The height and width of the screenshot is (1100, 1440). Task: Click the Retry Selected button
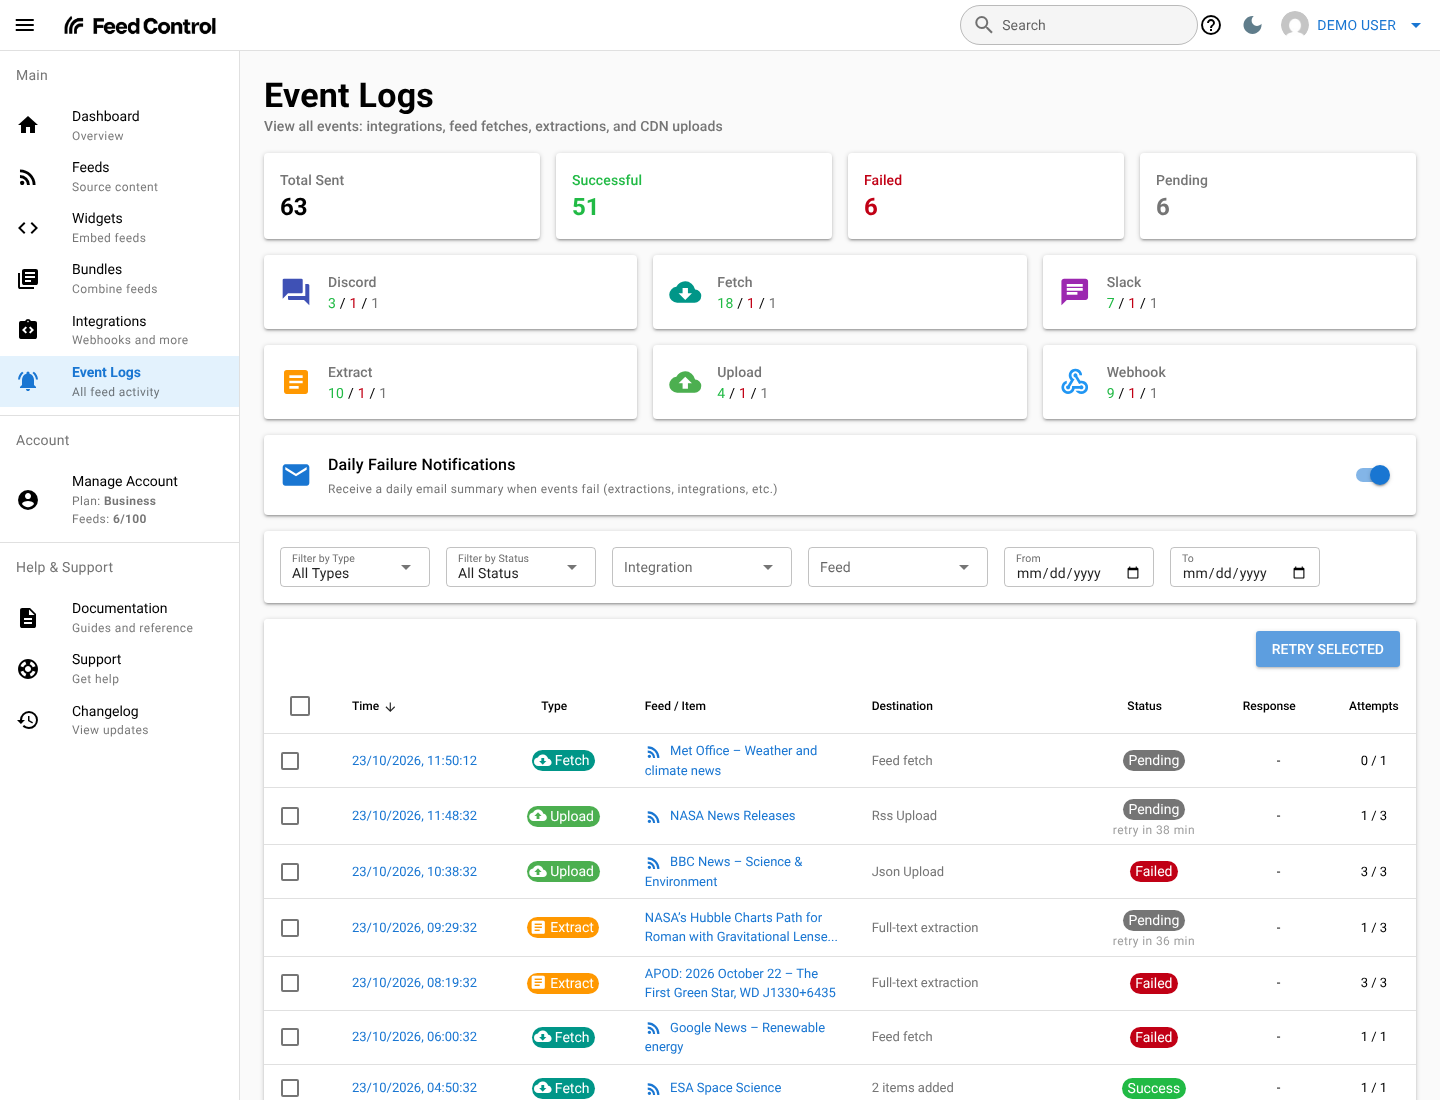[x=1328, y=649]
